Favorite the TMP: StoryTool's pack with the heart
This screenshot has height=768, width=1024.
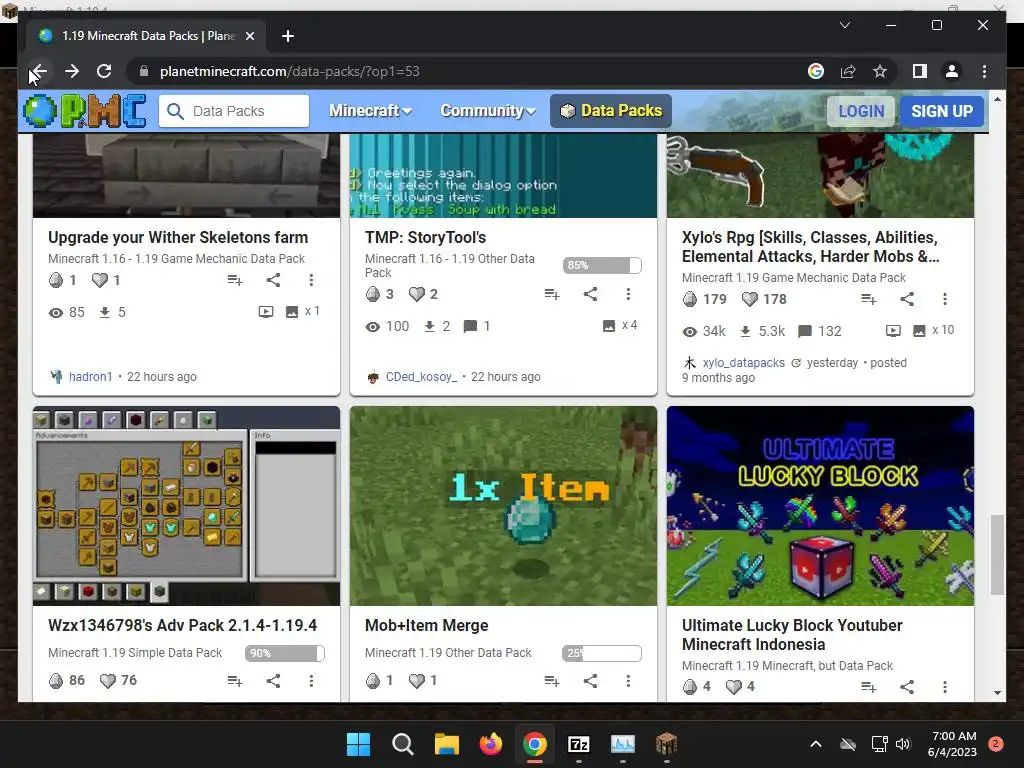pyautogui.click(x=417, y=294)
